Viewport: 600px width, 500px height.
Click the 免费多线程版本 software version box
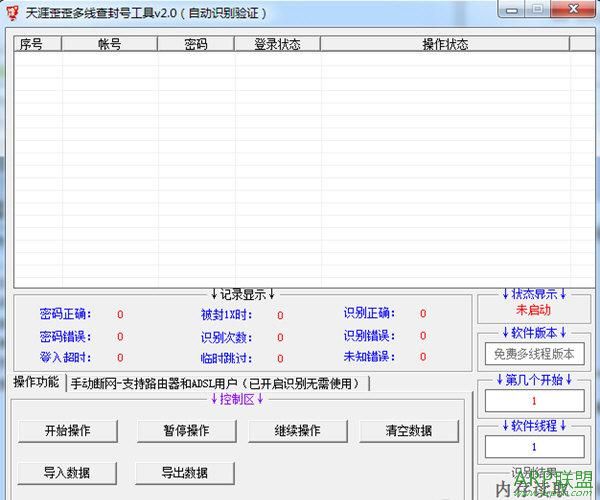coord(534,353)
